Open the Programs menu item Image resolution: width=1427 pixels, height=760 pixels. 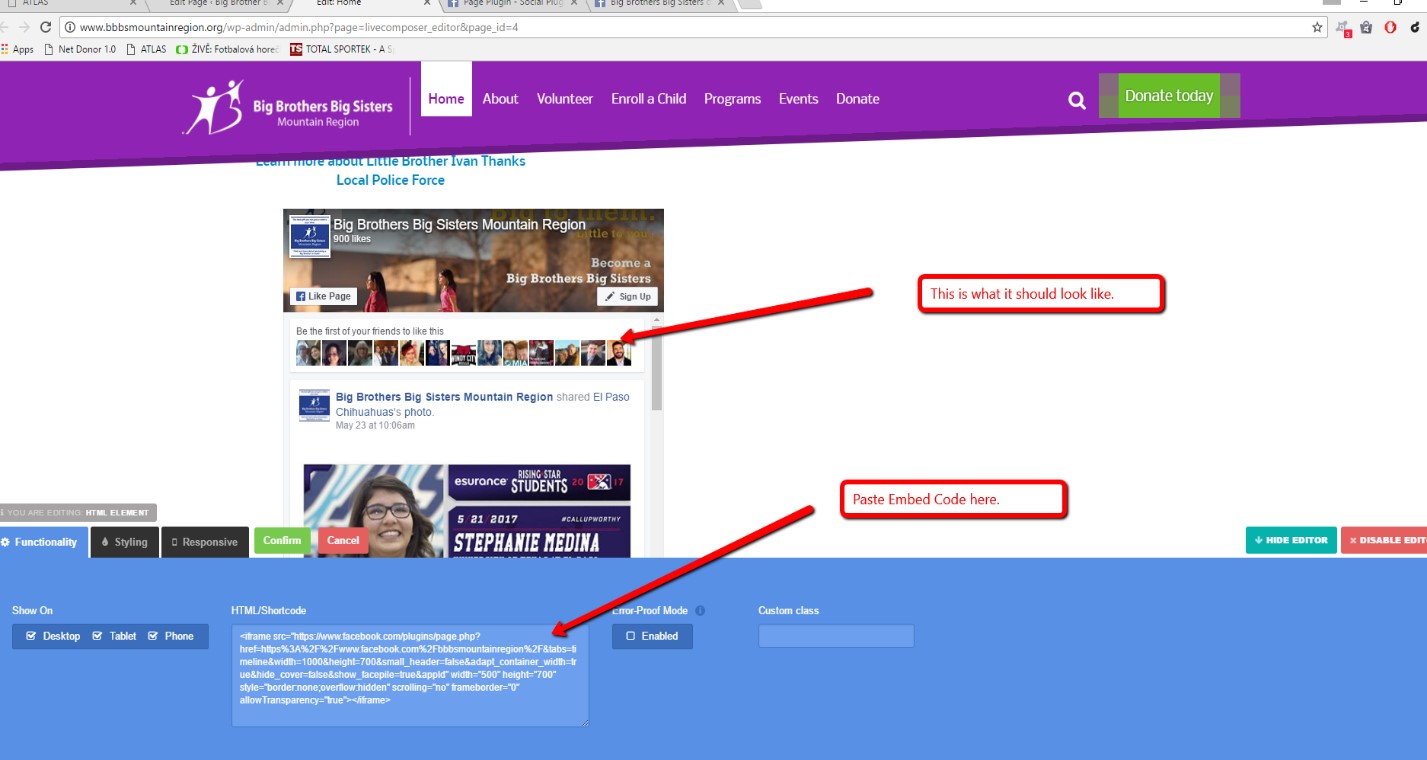click(732, 99)
